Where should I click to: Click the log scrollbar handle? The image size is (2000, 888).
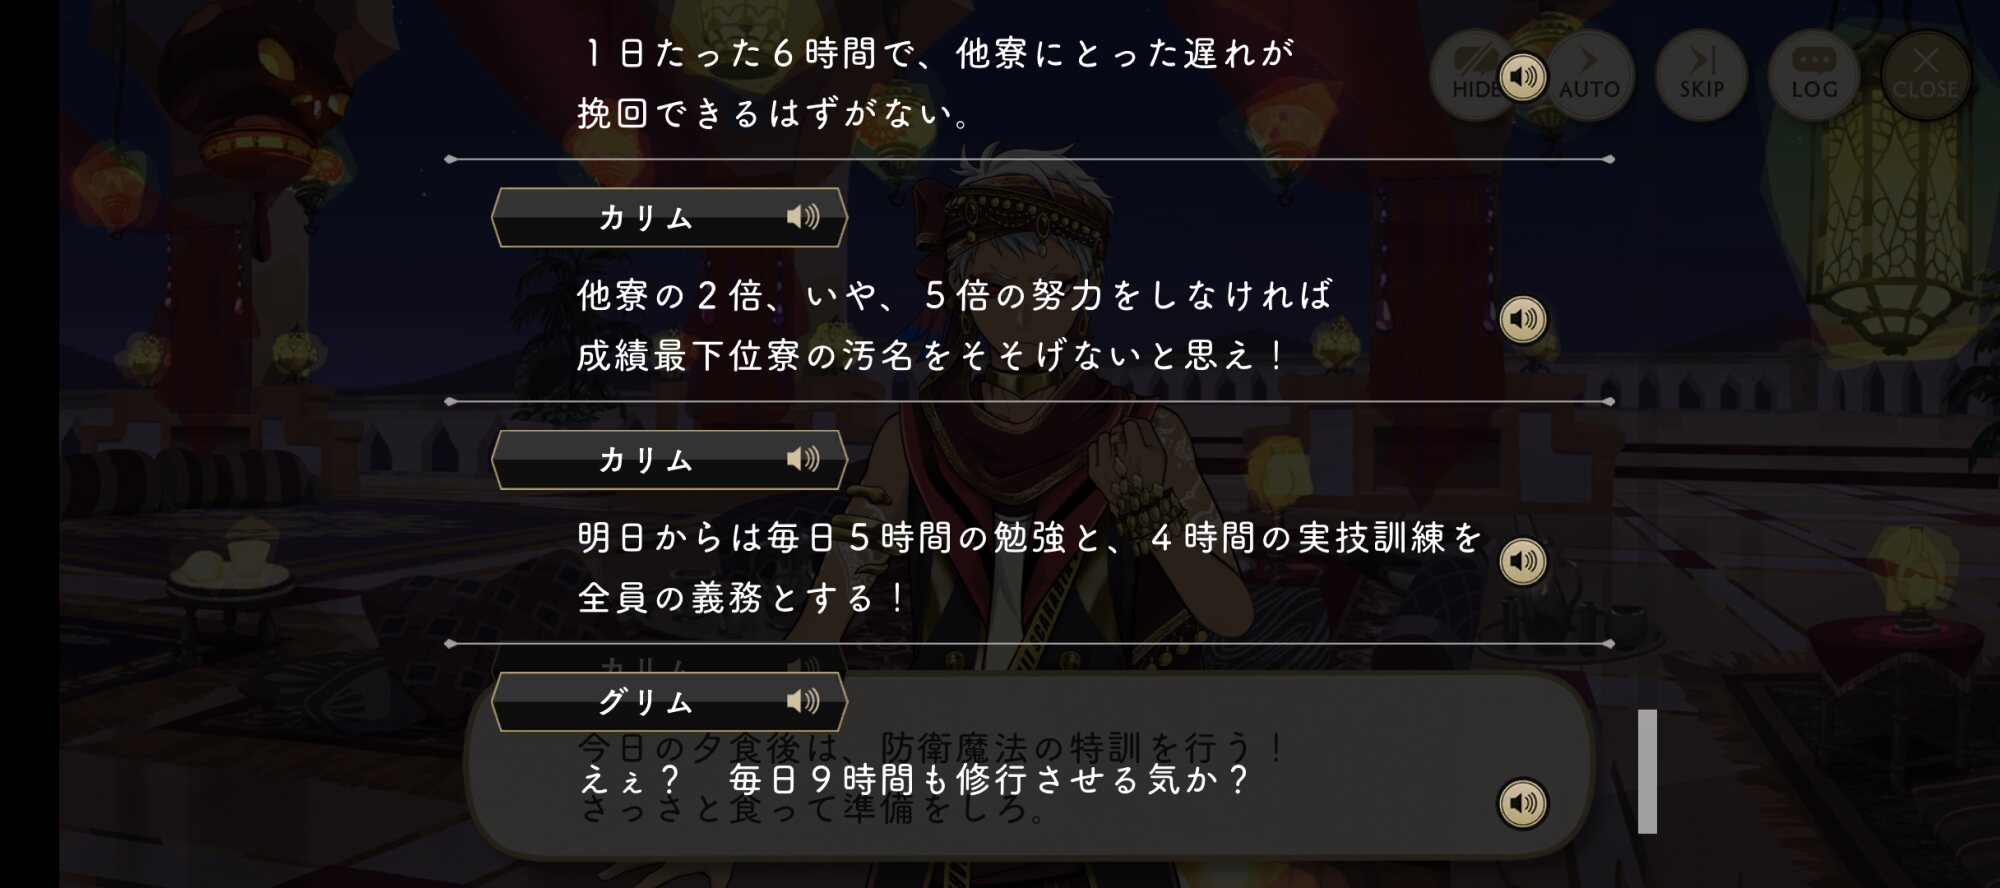click(1647, 771)
